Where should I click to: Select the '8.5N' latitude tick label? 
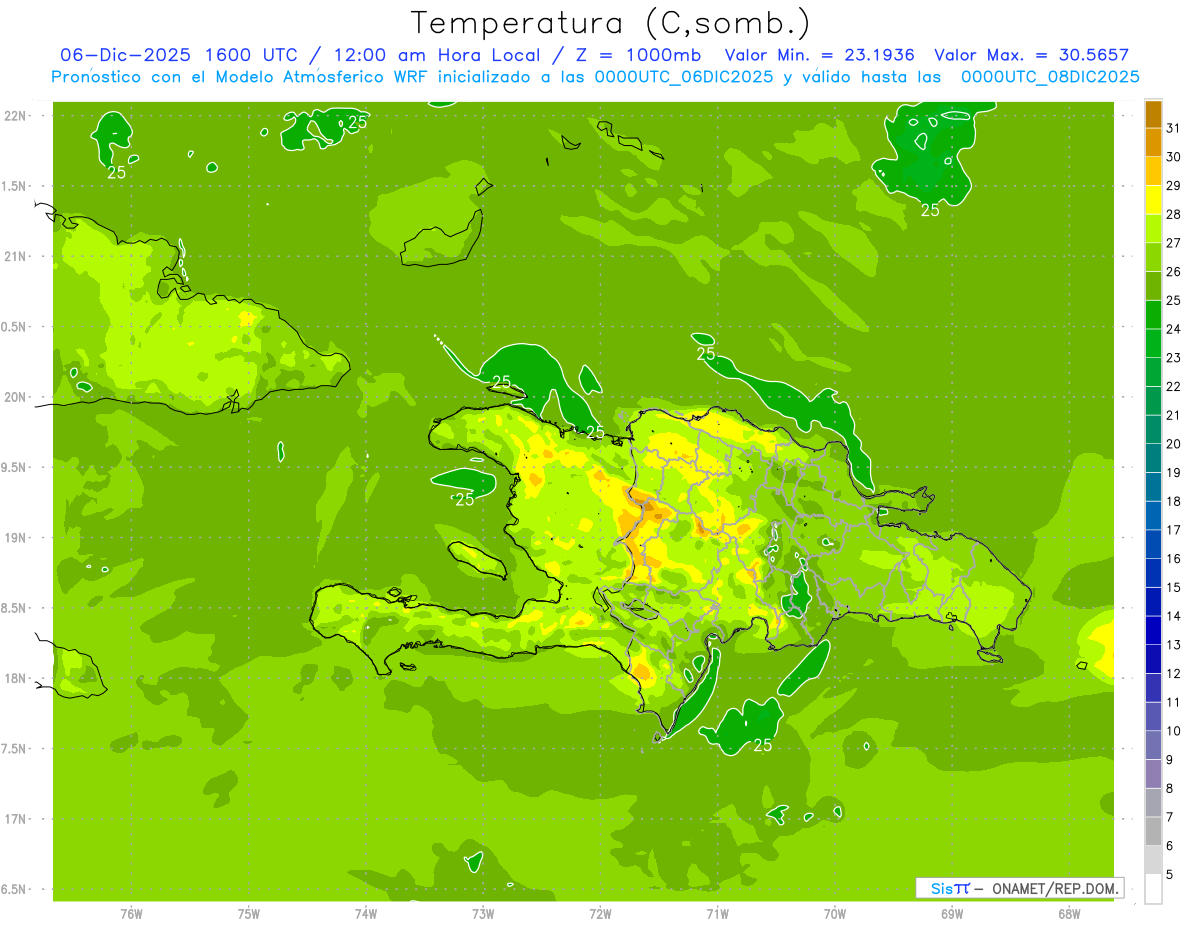coord(15,608)
